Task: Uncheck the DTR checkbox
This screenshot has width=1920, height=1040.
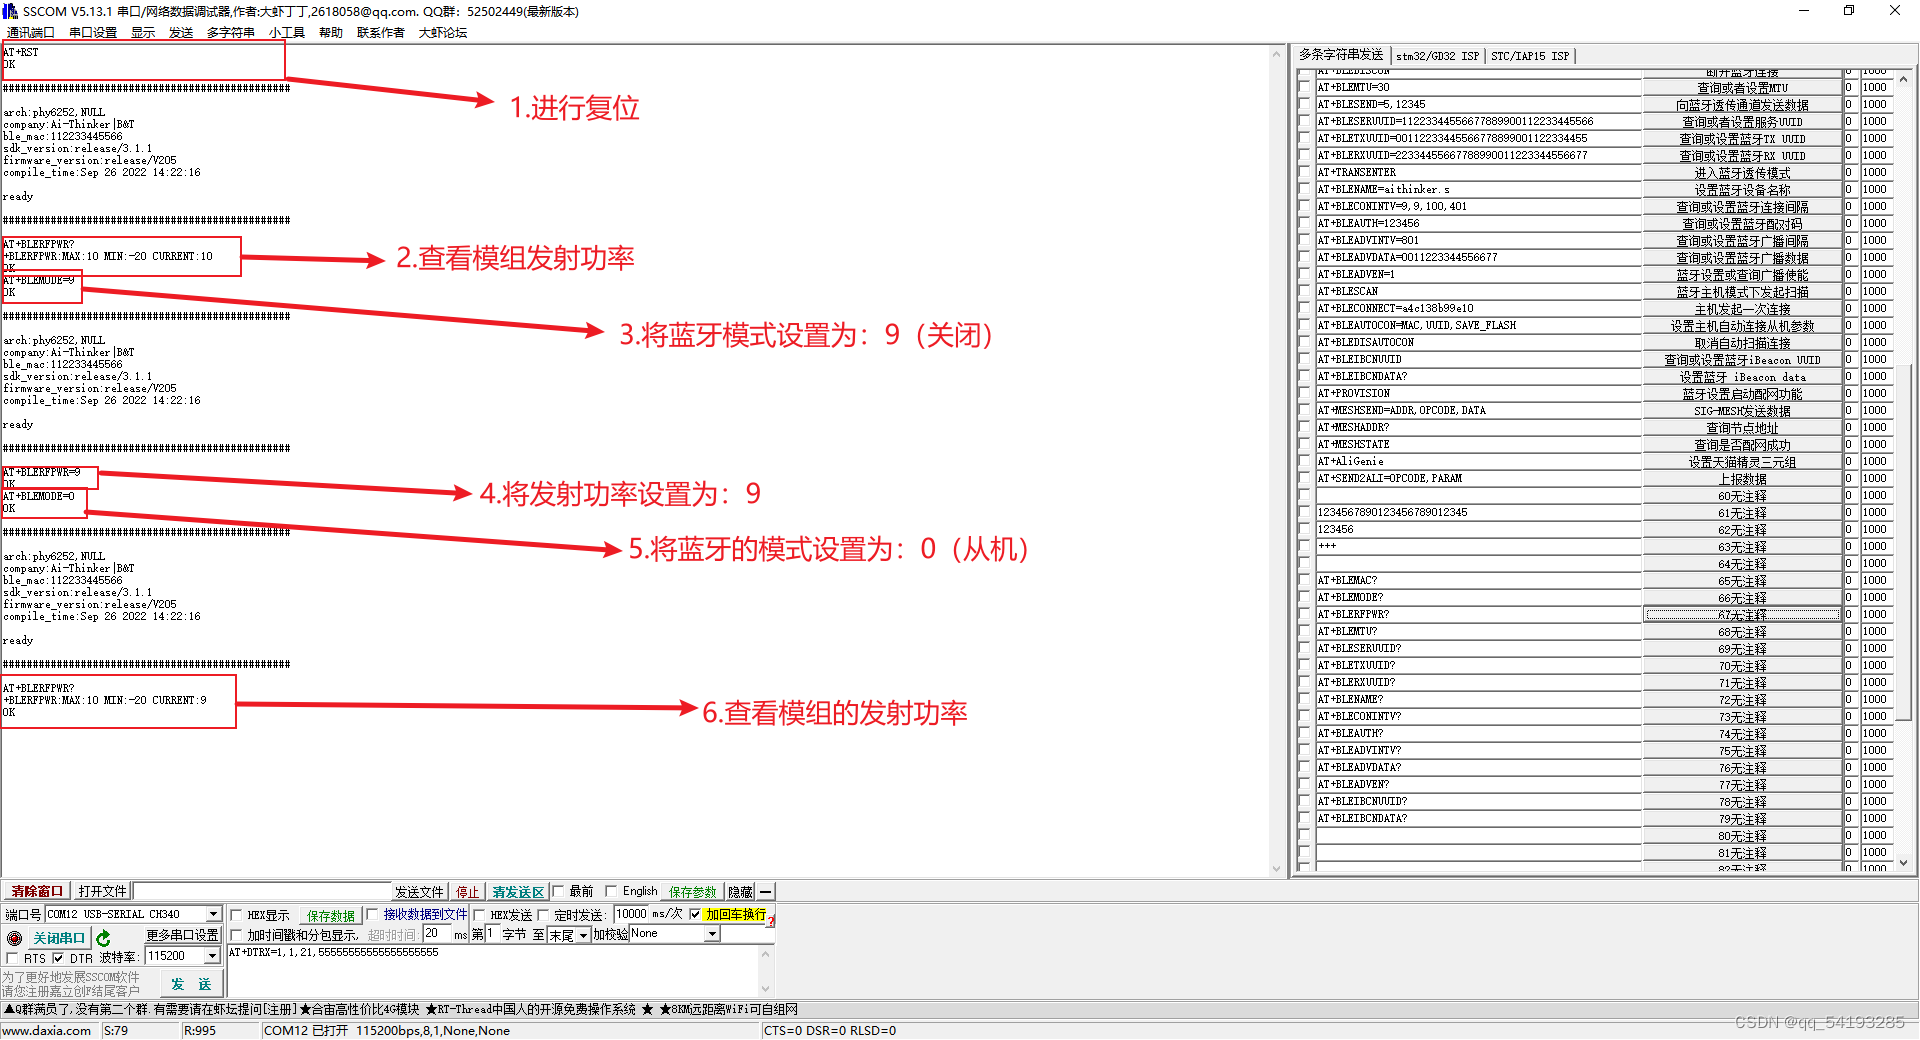Action: [58, 958]
